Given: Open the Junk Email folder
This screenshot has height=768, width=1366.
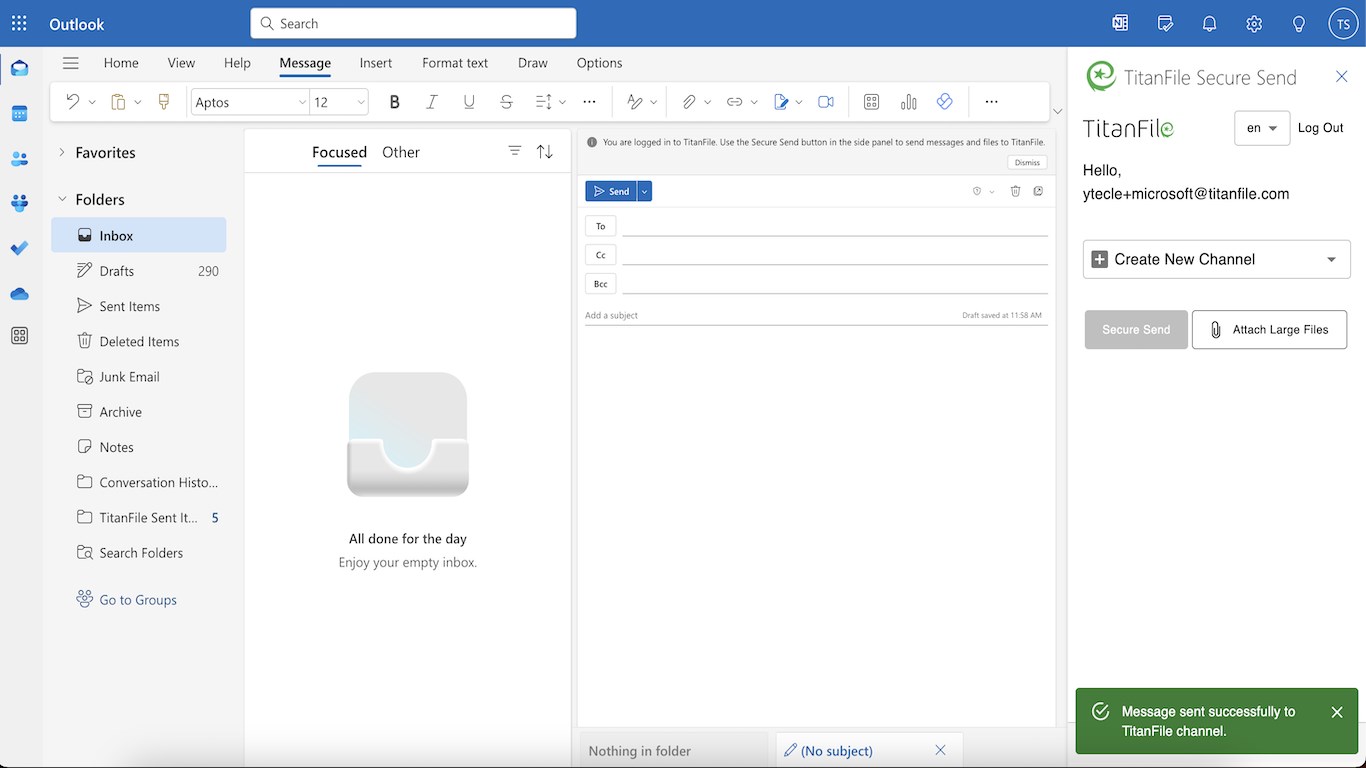Looking at the screenshot, I should pos(139,377).
